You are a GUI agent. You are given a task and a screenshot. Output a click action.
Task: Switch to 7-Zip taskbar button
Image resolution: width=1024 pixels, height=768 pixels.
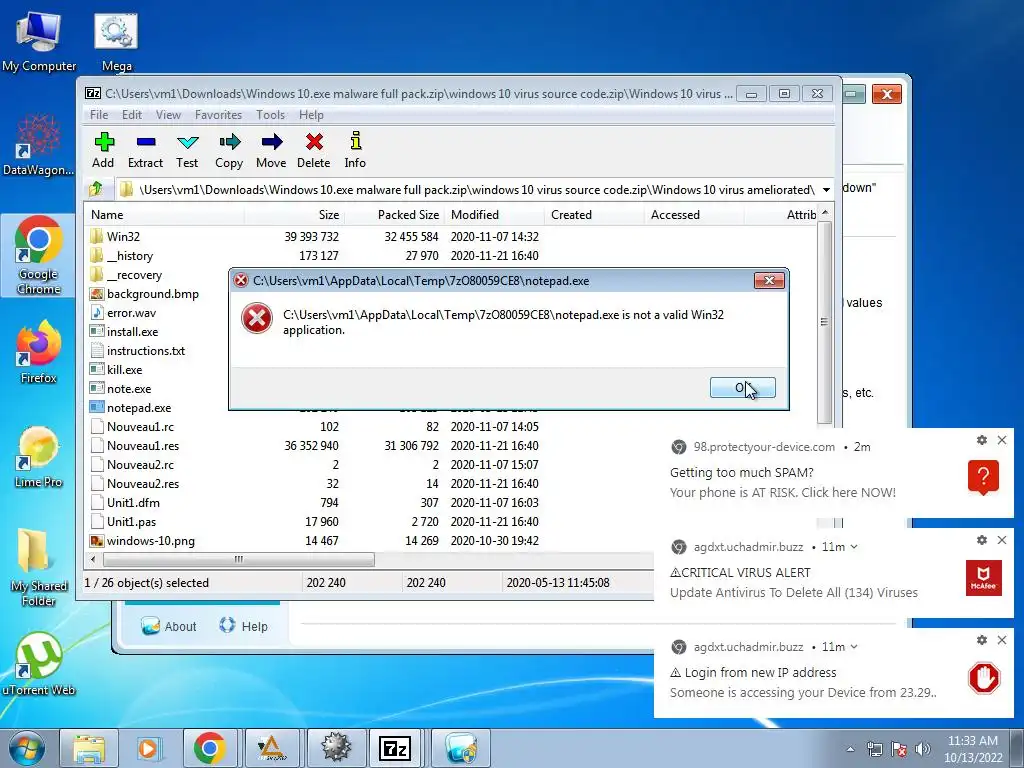point(395,748)
